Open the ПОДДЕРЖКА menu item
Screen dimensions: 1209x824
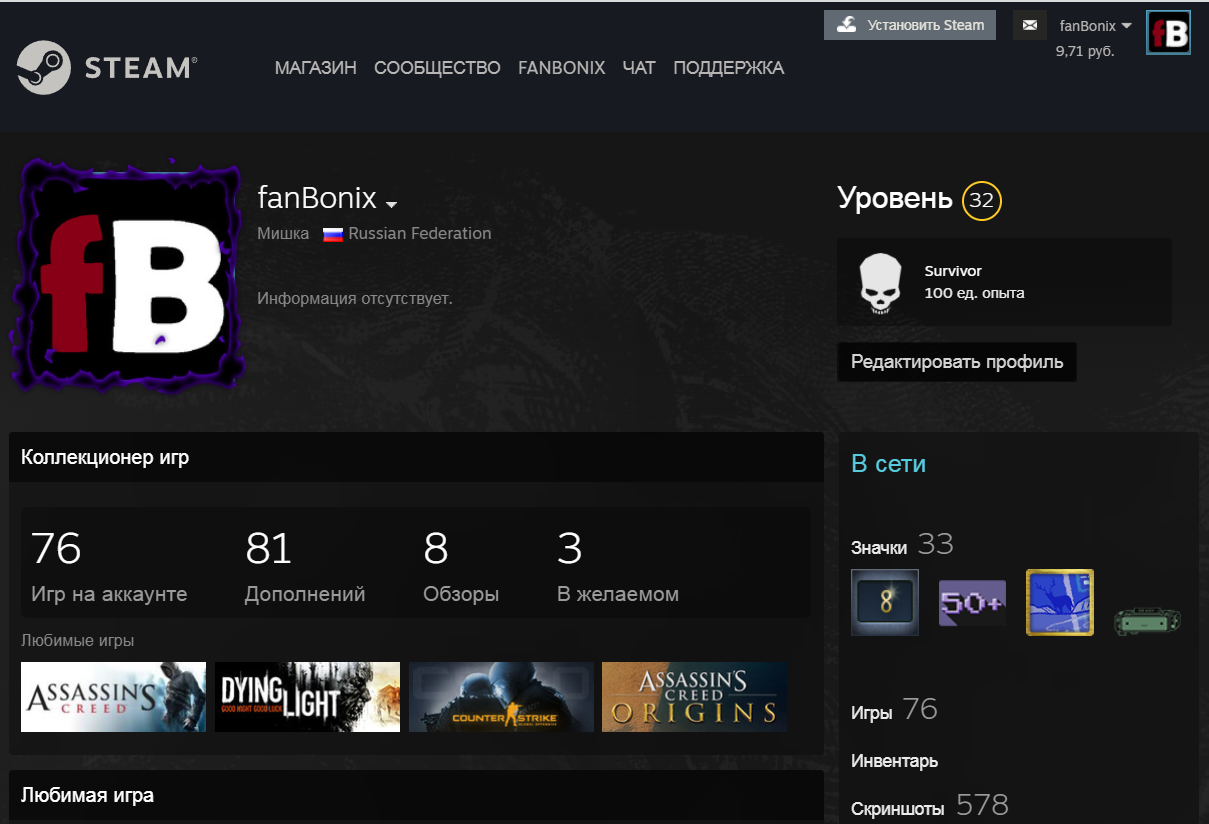(x=729, y=68)
